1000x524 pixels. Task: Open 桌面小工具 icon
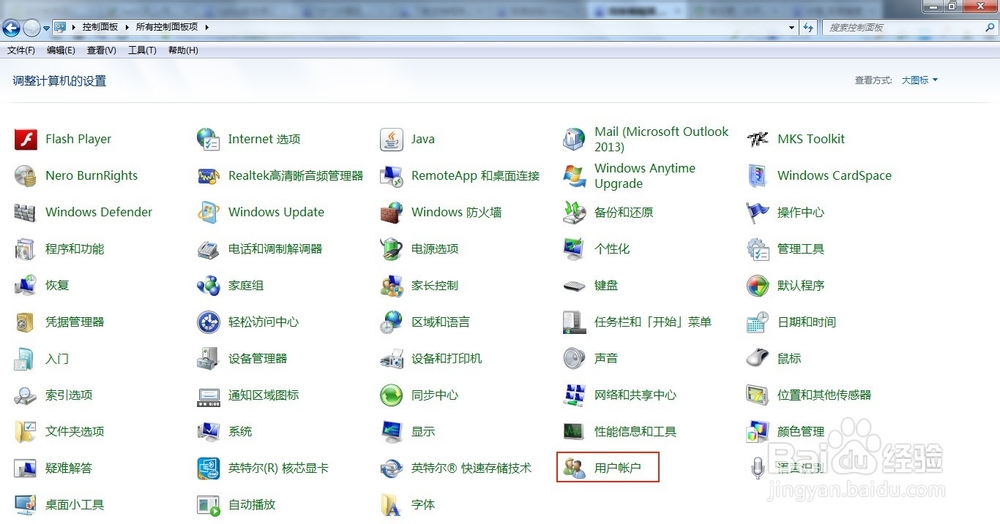click(26, 505)
